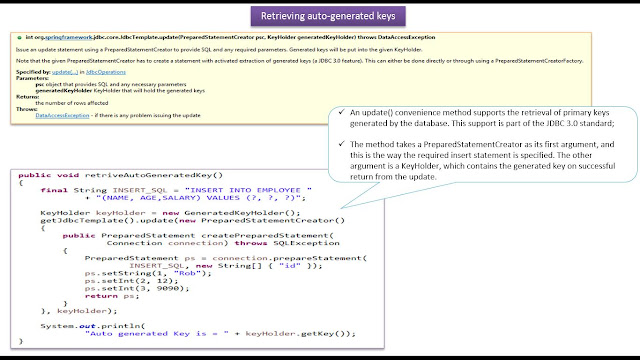This screenshot has width=640, height=360.
Task: Click the 'new GeneratedKeyHolder()' code line
Action: (170, 213)
